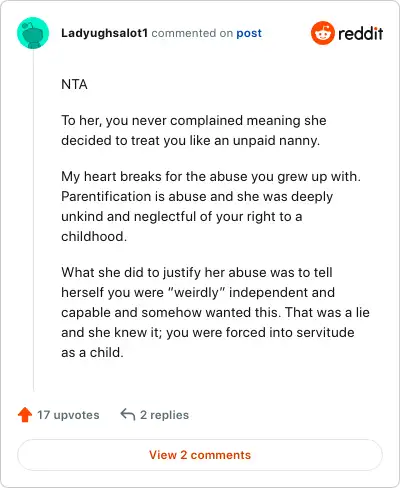
Task: Click the closing line "as a child."
Action: [x=92, y=352]
